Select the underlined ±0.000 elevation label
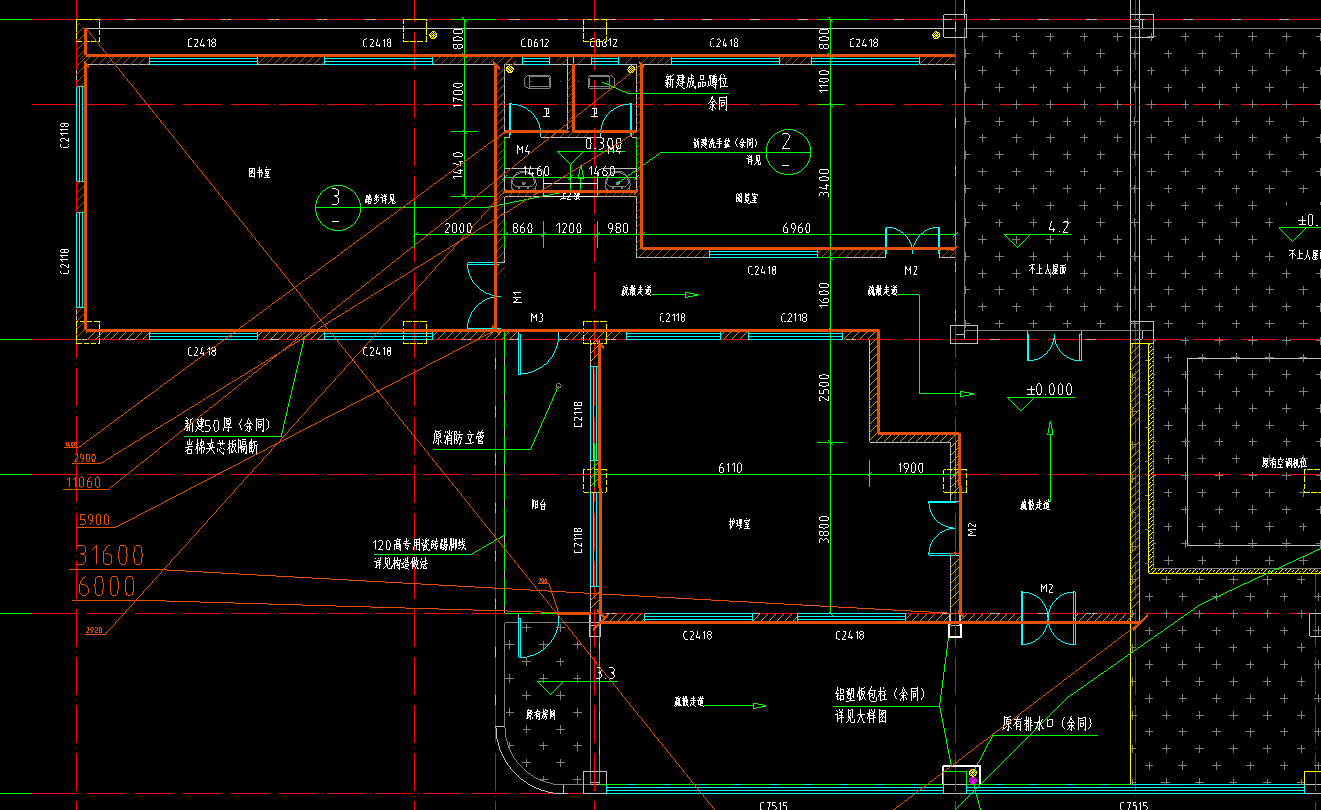The height and width of the screenshot is (810, 1321). (x=1049, y=390)
